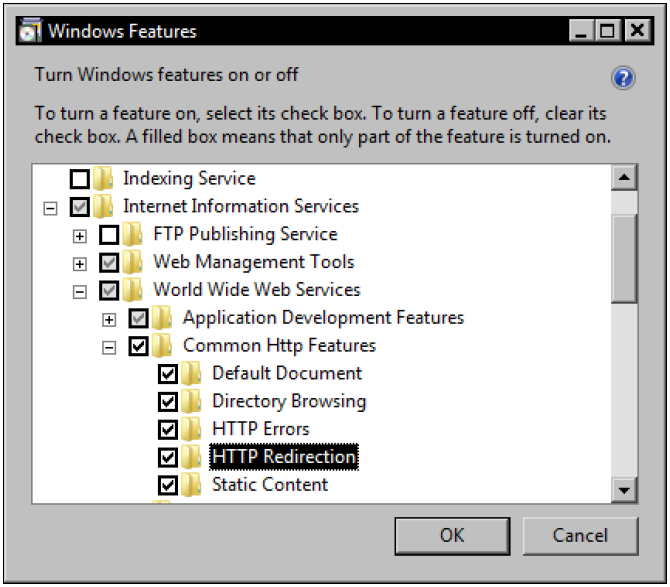Enable the Indexing Service checkbox
Screen dimensions: 670x587
[x=80, y=179]
